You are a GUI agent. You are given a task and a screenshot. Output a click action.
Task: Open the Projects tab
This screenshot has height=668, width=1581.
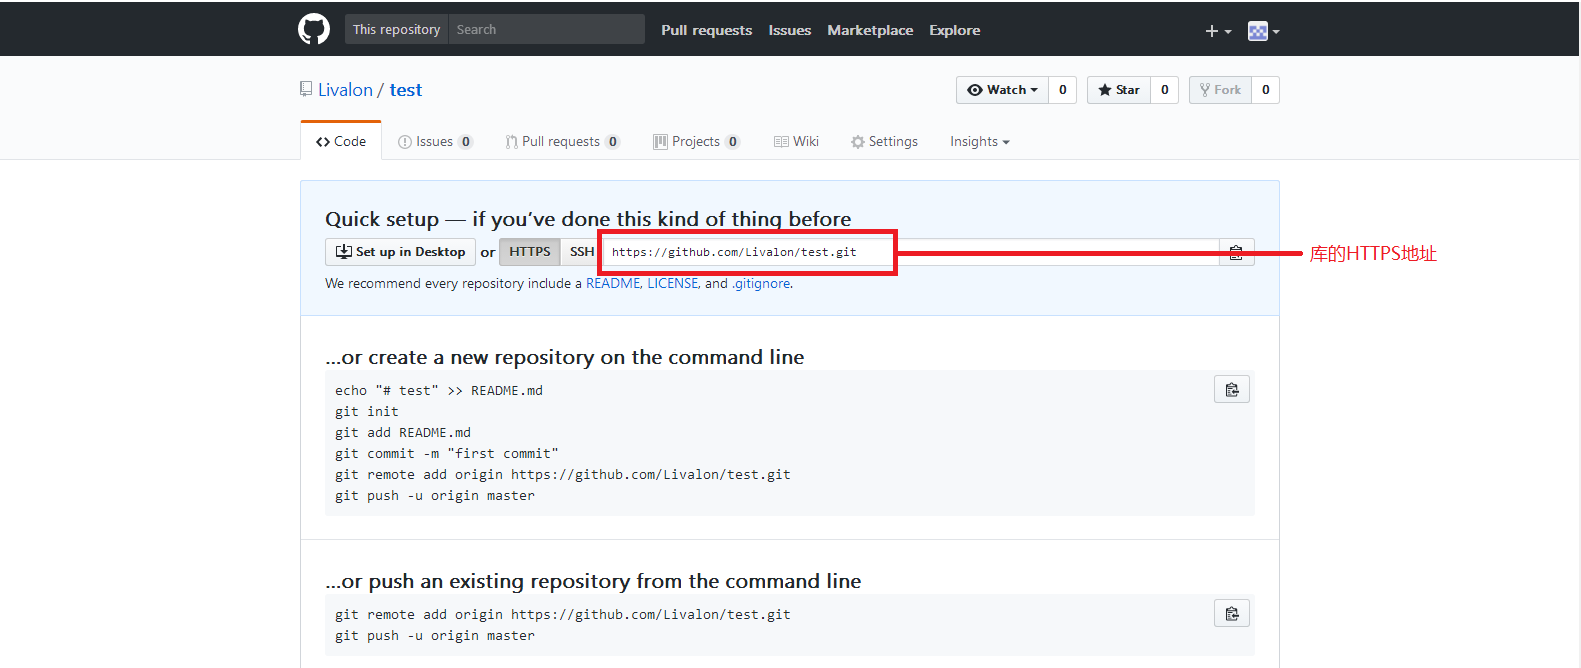click(x=696, y=142)
